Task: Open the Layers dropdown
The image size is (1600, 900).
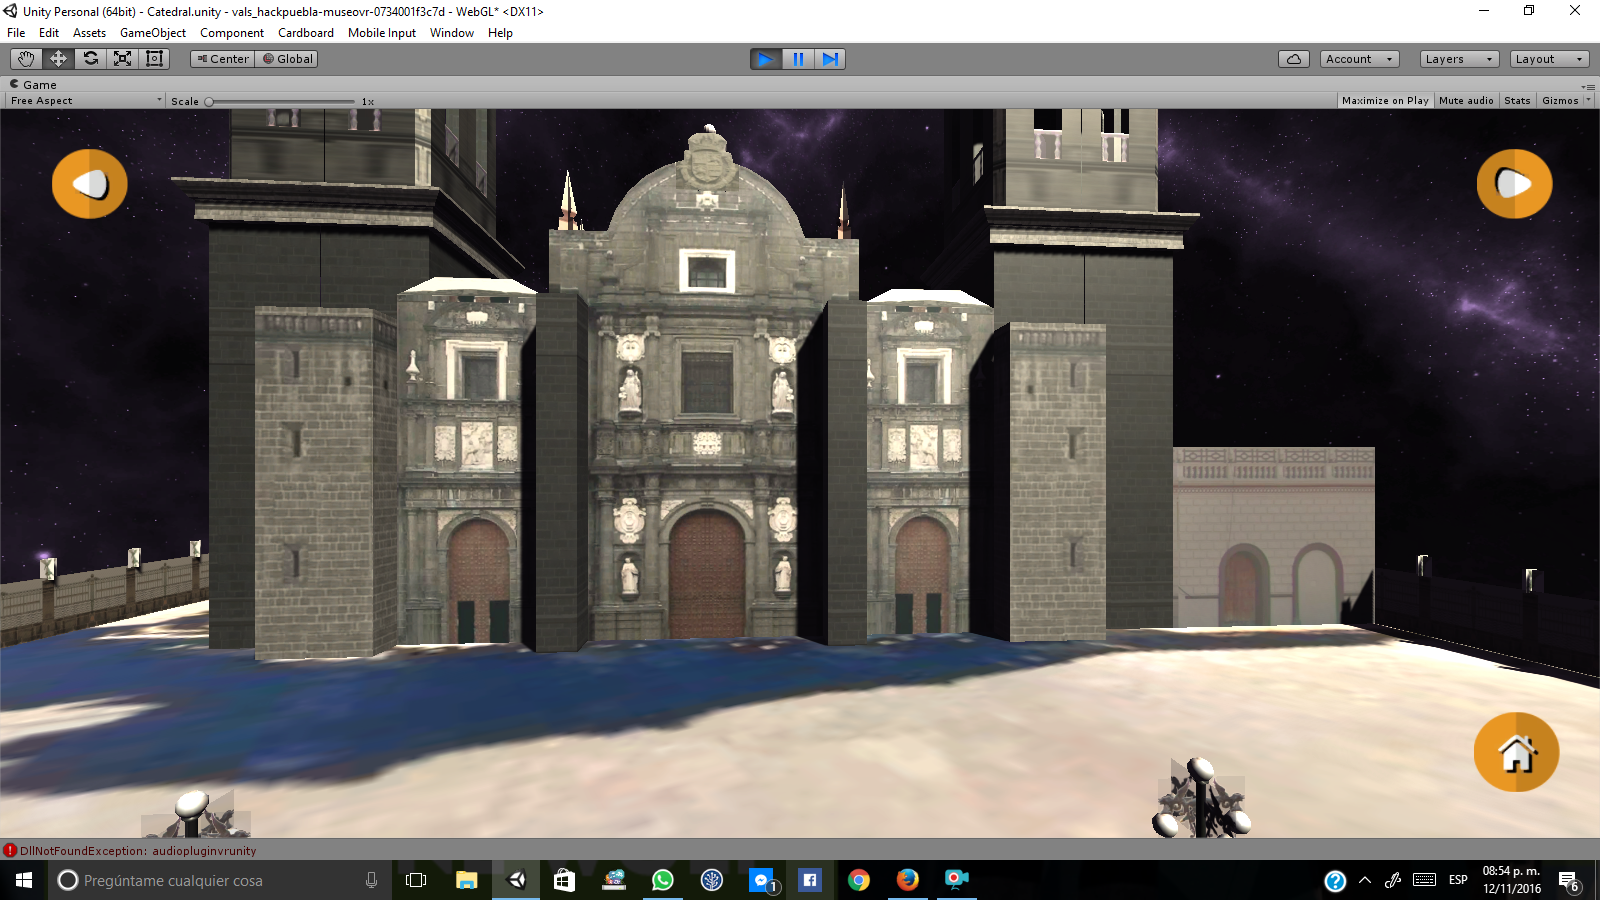Action: point(1460,59)
